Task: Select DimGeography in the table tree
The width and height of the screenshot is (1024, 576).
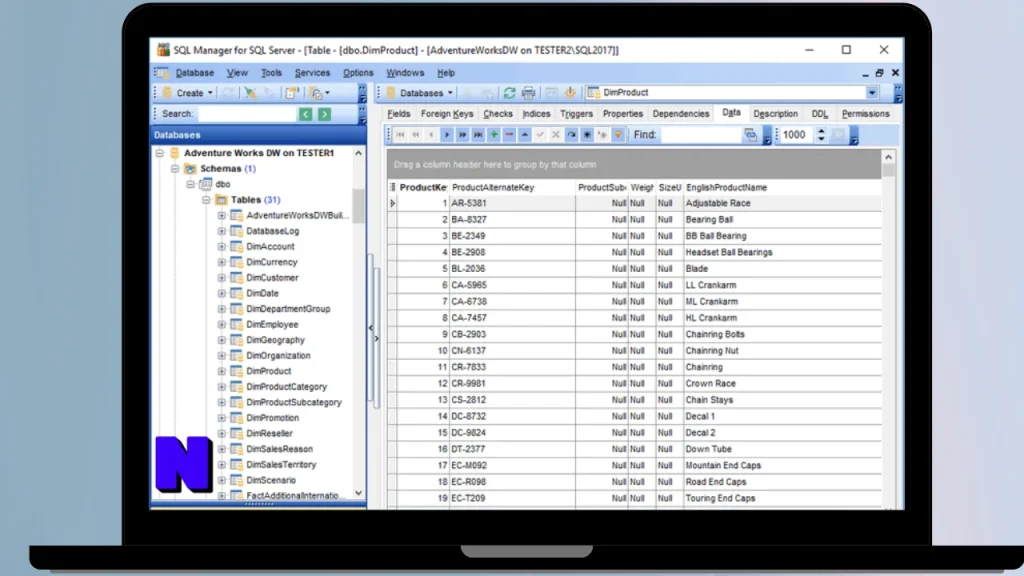Action: (x=275, y=340)
